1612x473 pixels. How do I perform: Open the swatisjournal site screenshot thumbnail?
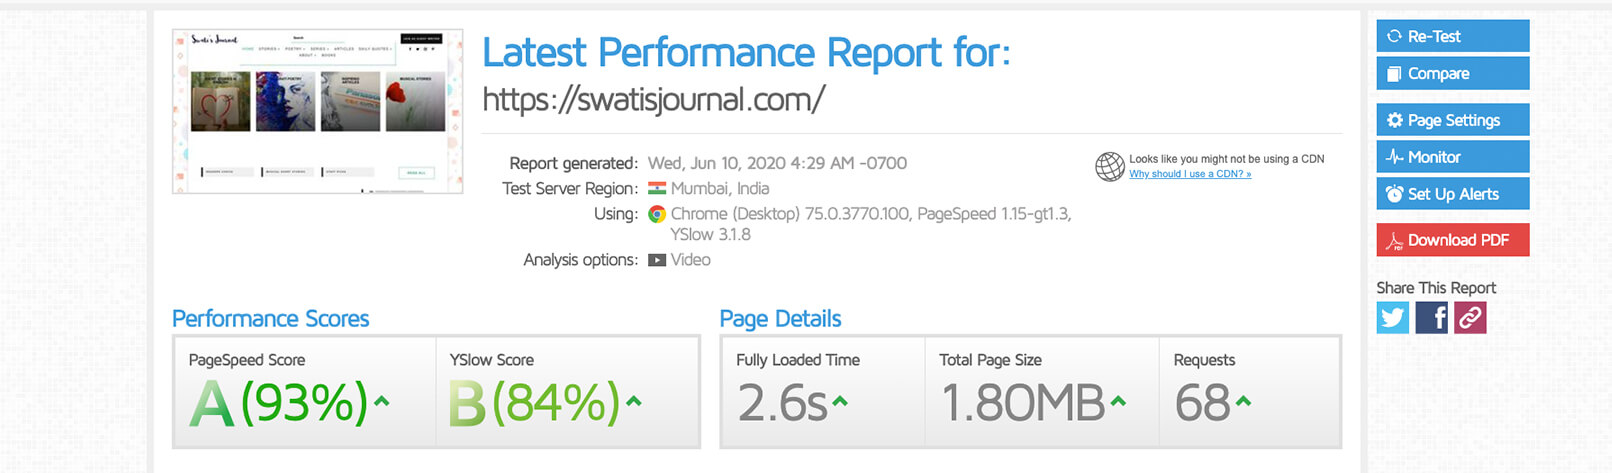tap(318, 111)
